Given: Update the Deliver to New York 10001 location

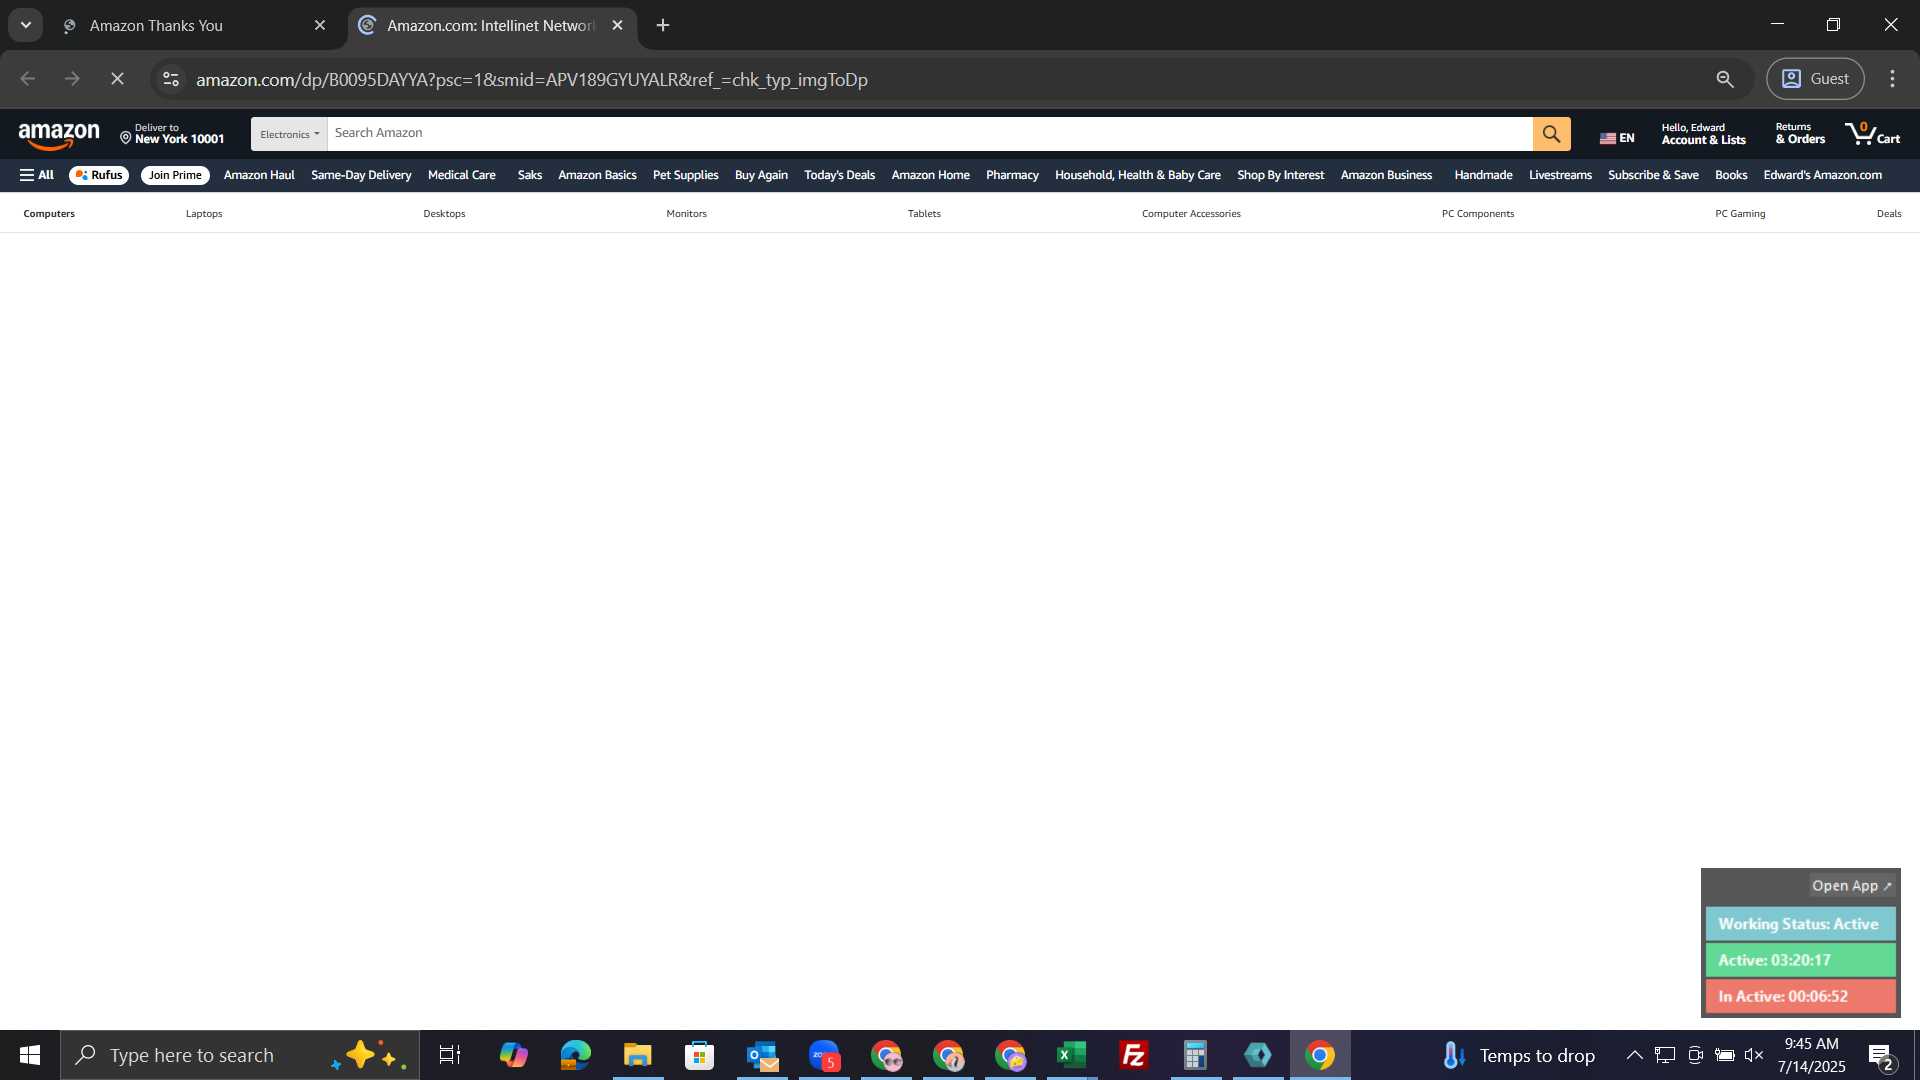Looking at the screenshot, I should pos(172,134).
